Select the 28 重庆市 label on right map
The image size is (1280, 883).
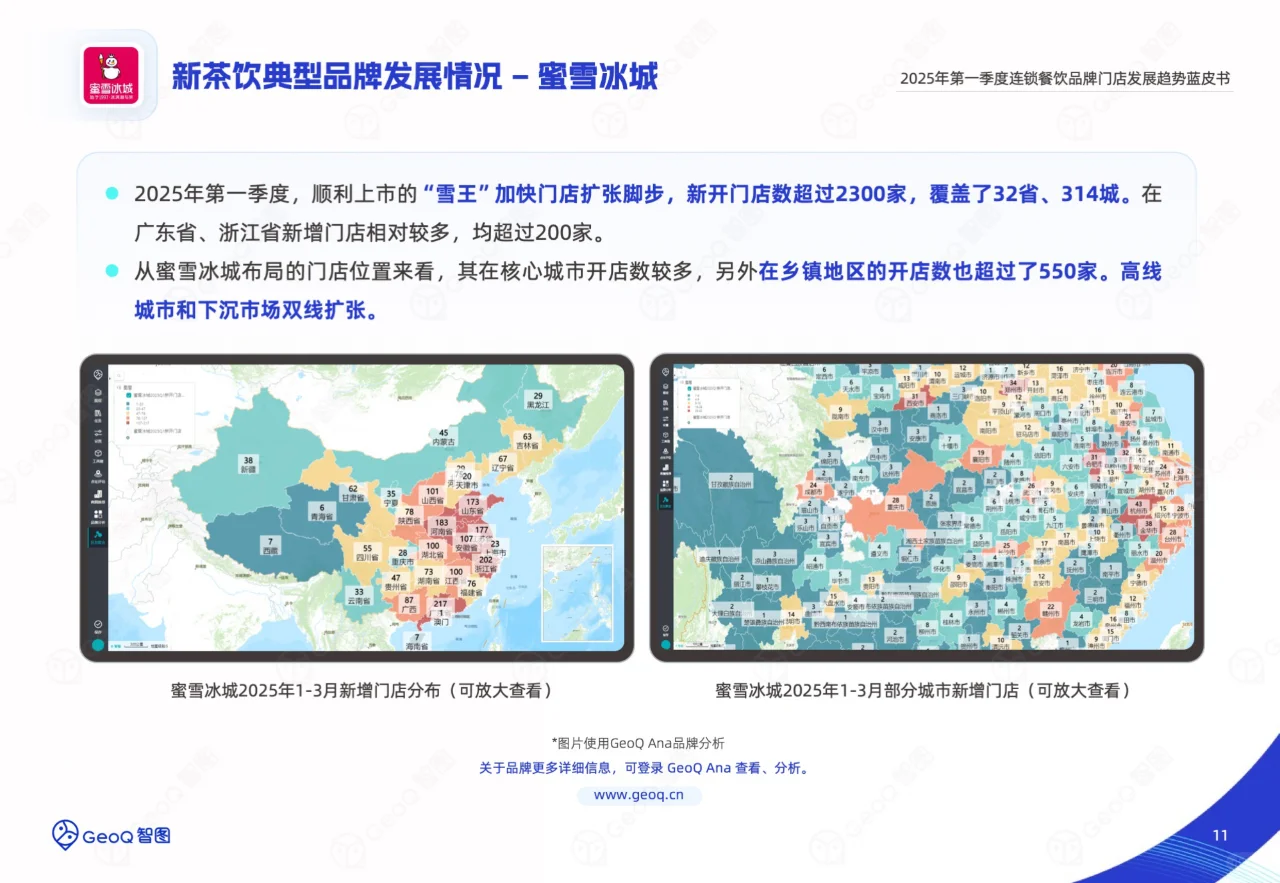point(897,505)
